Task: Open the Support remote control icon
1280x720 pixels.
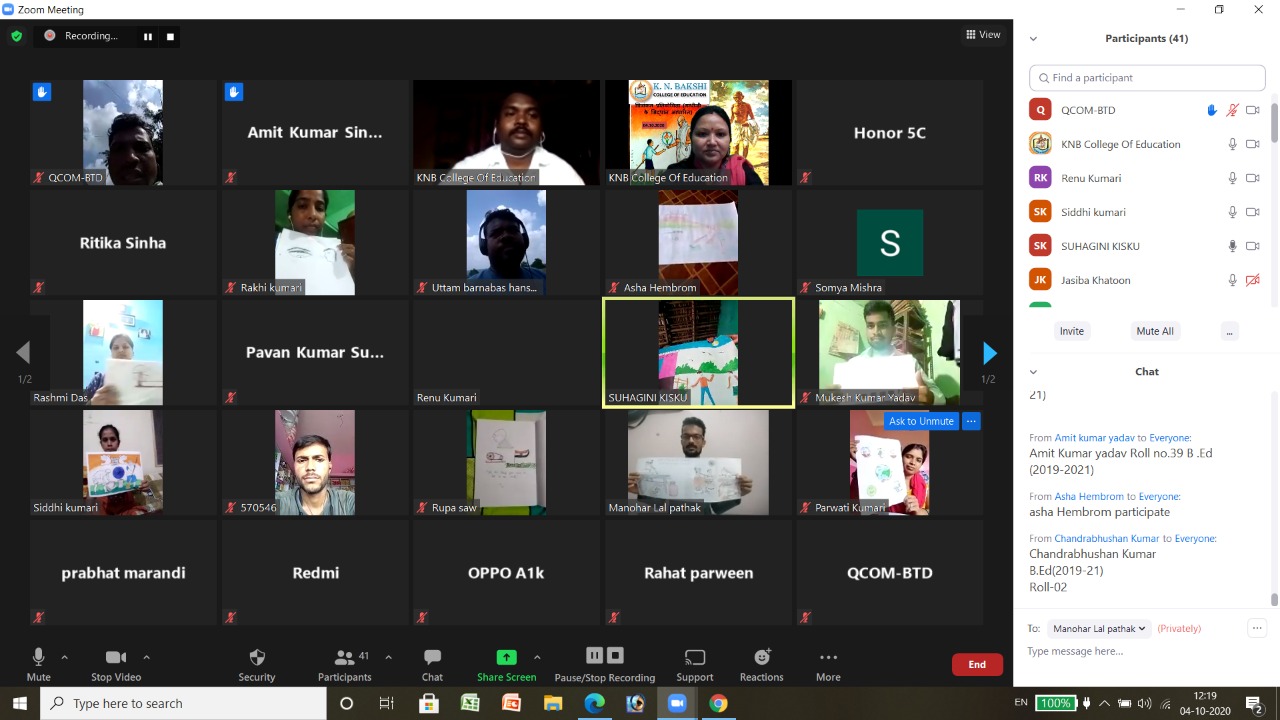Action: point(694,658)
